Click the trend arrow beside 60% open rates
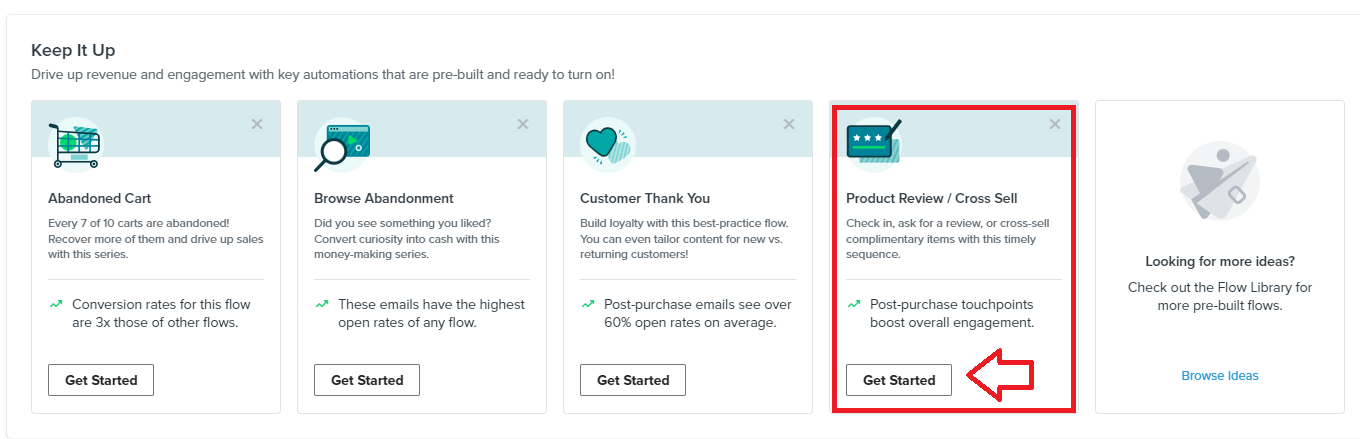Image resolution: width=1360 pixels, height=439 pixels. (x=587, y=303)
